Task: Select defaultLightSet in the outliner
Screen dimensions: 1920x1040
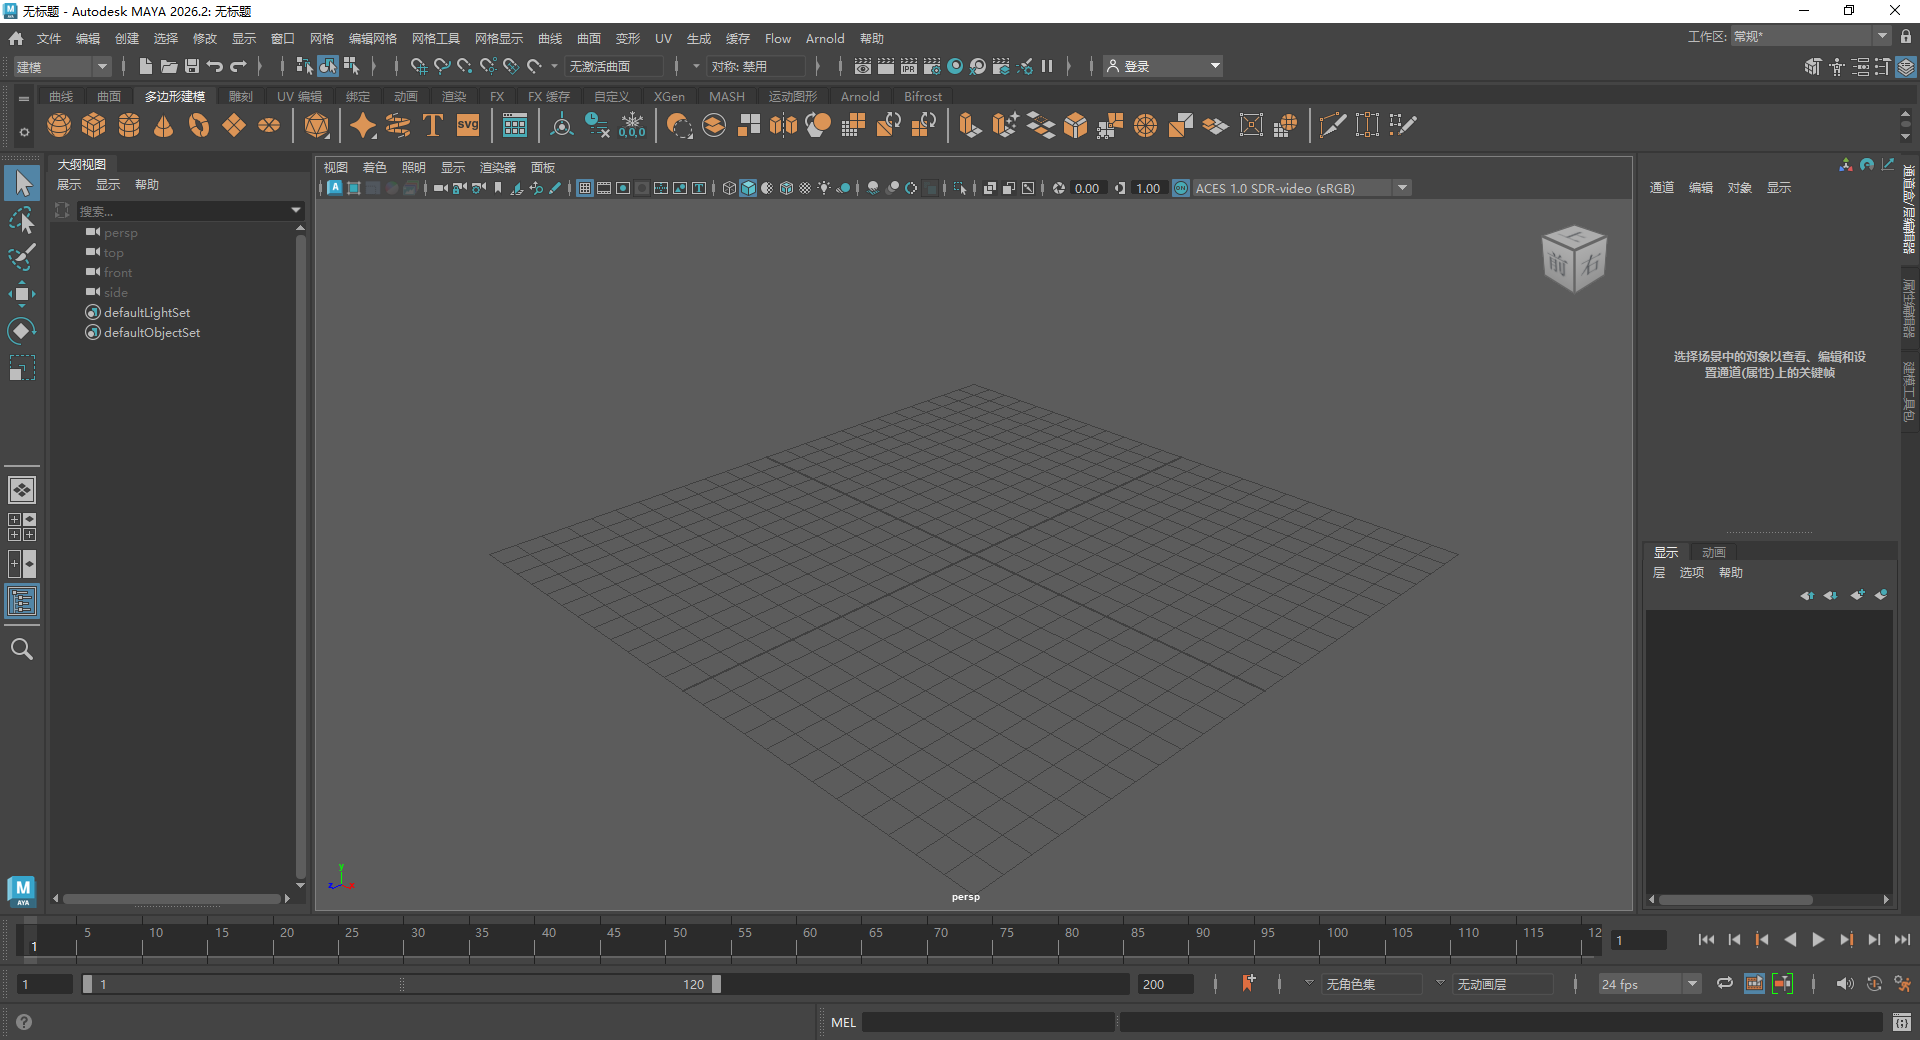Action: (x=147, y=312)
